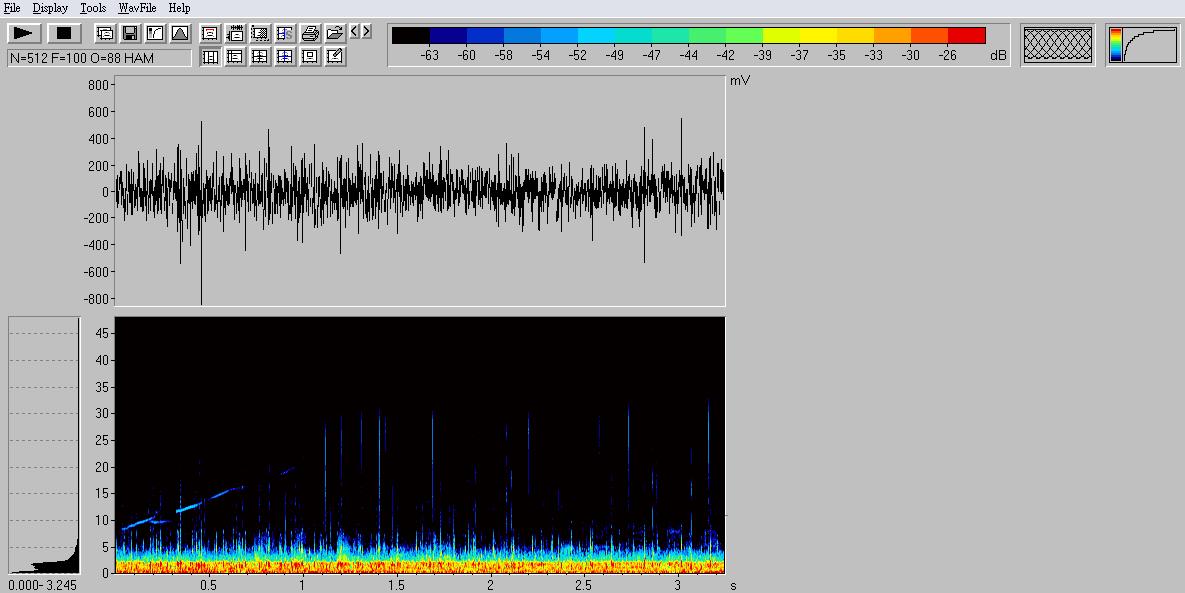Image resolution: width=1185 pixels, height=593 pixels.
Task: Click the bell-shaped spectrum curve icon
Action: (x=180, y=33)
